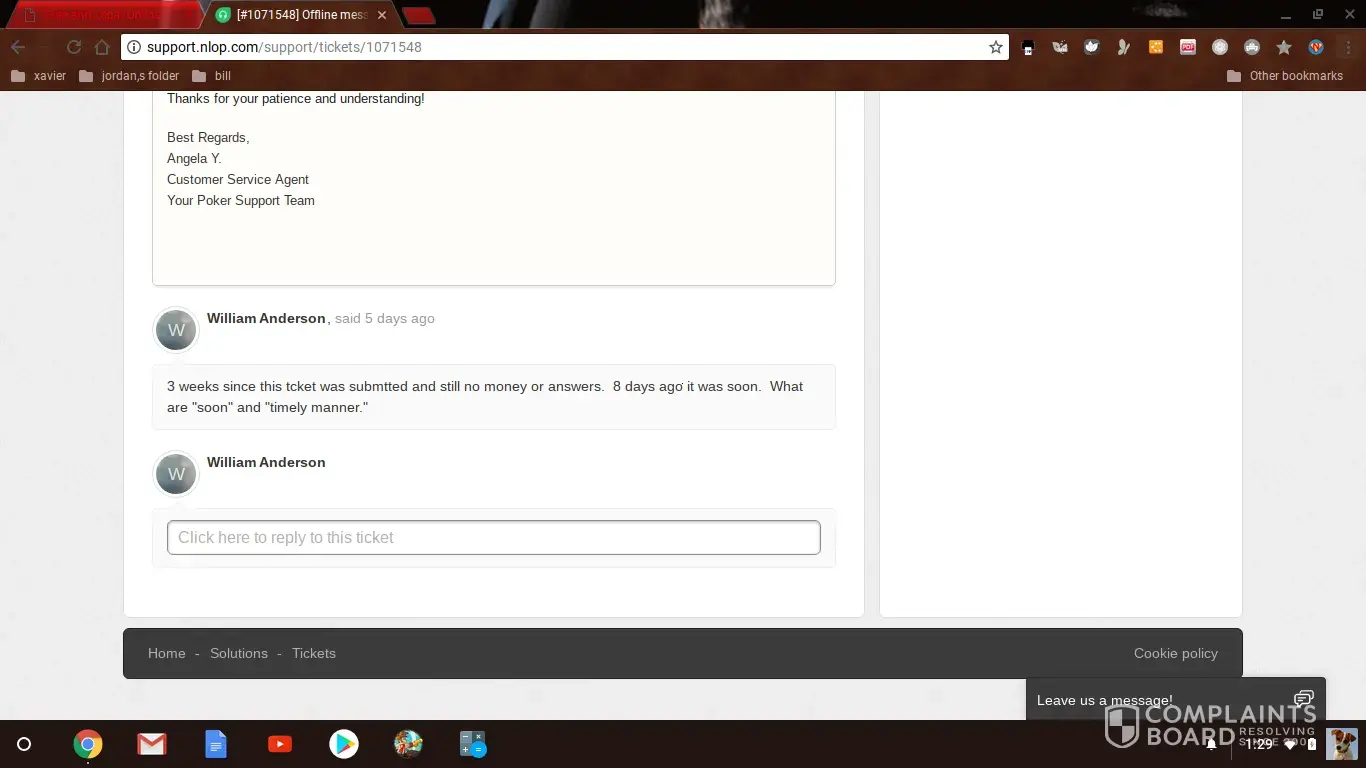Click the green headset favicon on the ticket tab

tap(223, 15)
